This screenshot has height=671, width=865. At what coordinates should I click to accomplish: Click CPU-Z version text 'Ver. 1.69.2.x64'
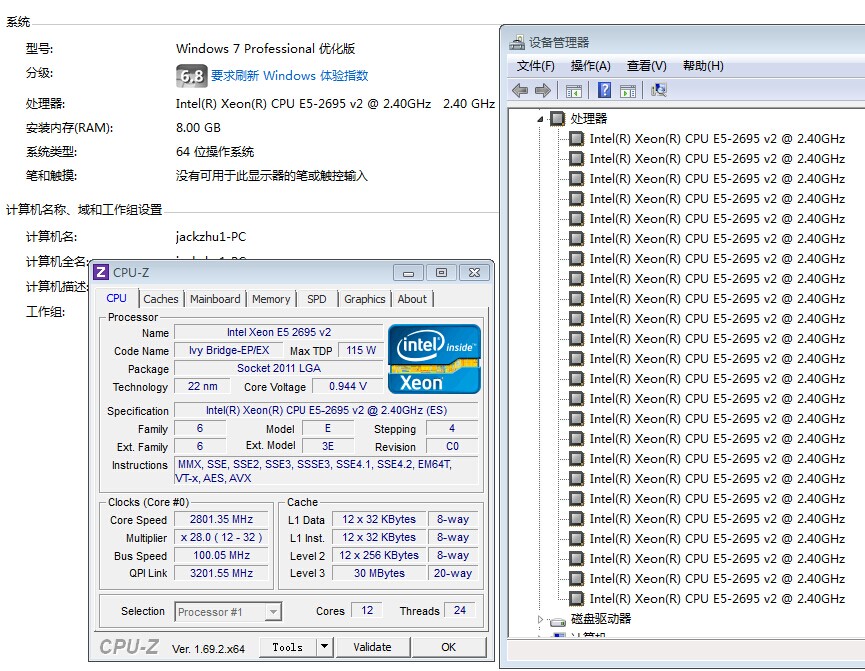click(208, 649)
